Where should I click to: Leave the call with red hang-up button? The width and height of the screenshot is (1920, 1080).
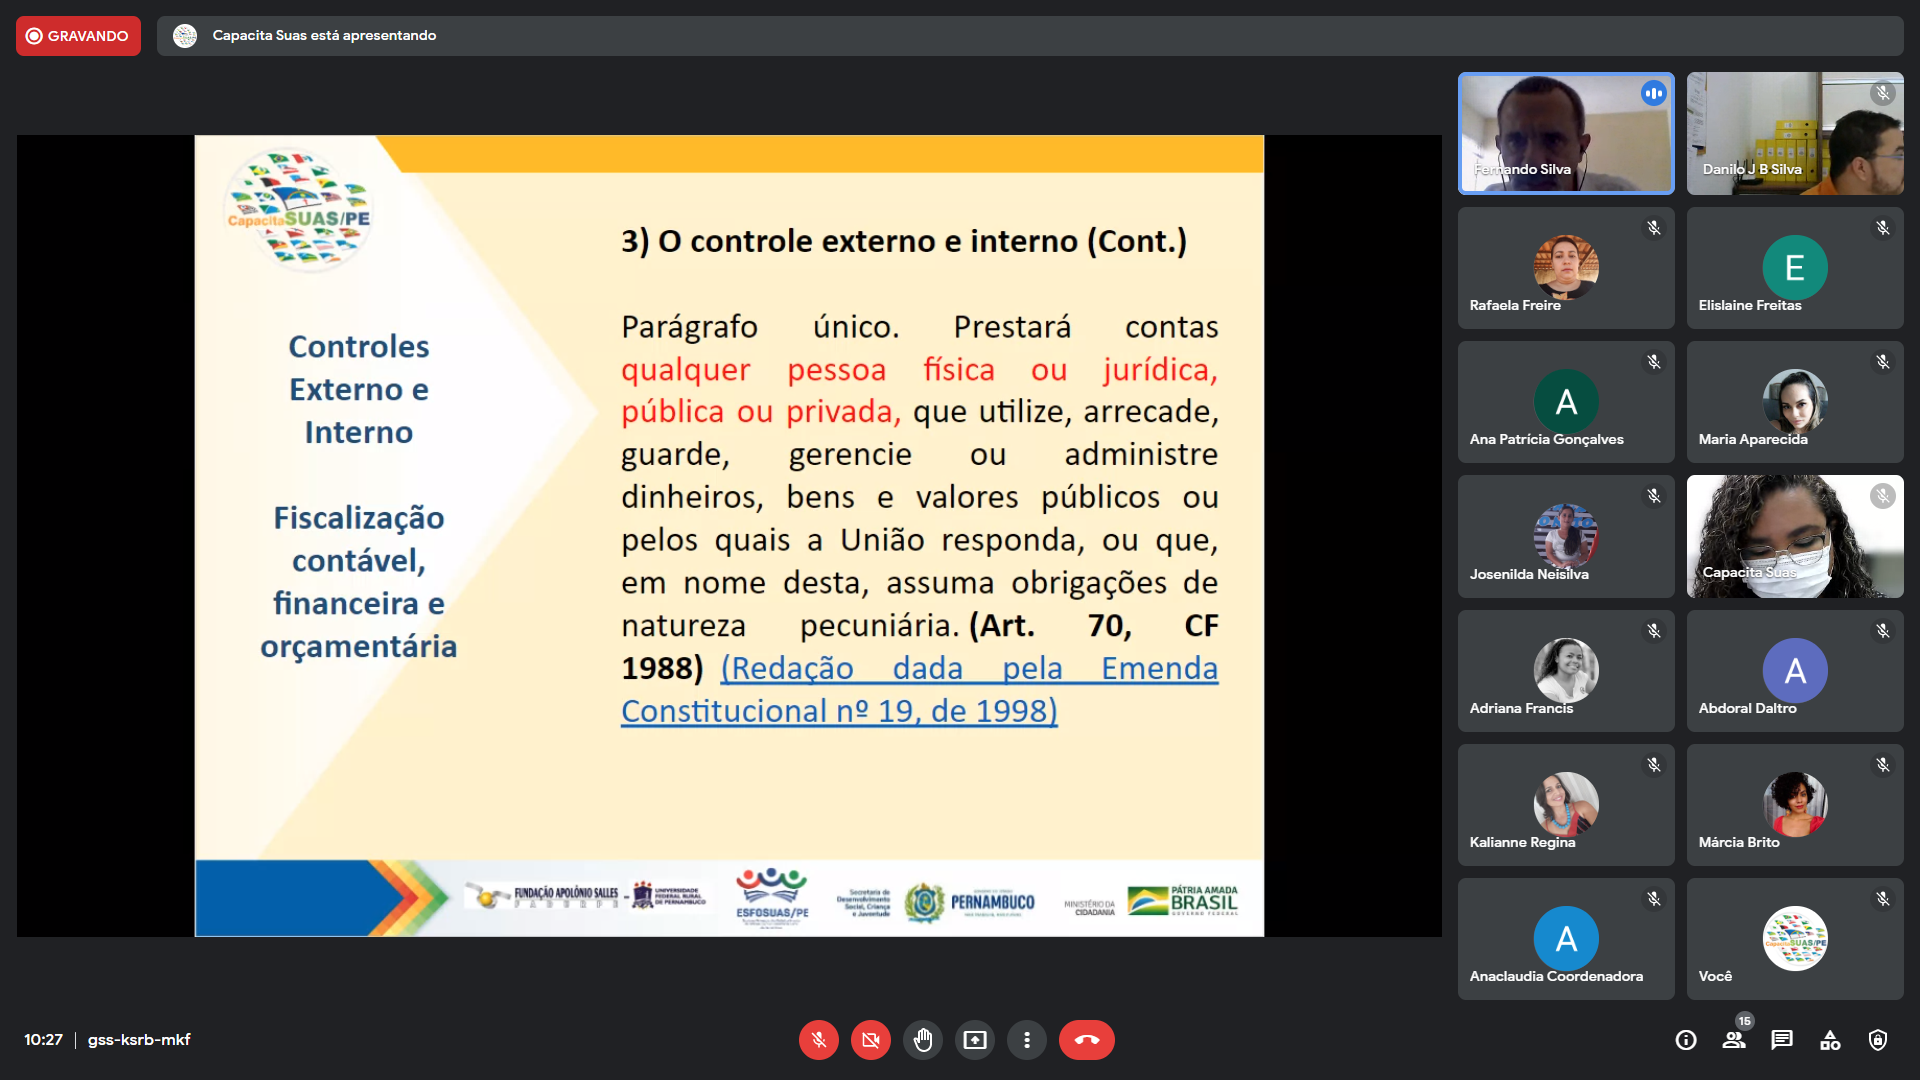point(1086,1040)
